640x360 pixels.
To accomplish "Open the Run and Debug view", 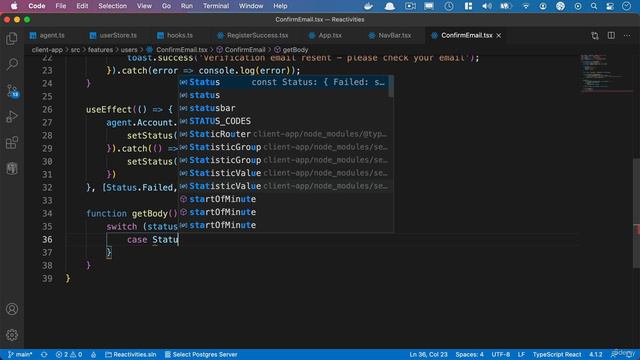I will [12, 117].
